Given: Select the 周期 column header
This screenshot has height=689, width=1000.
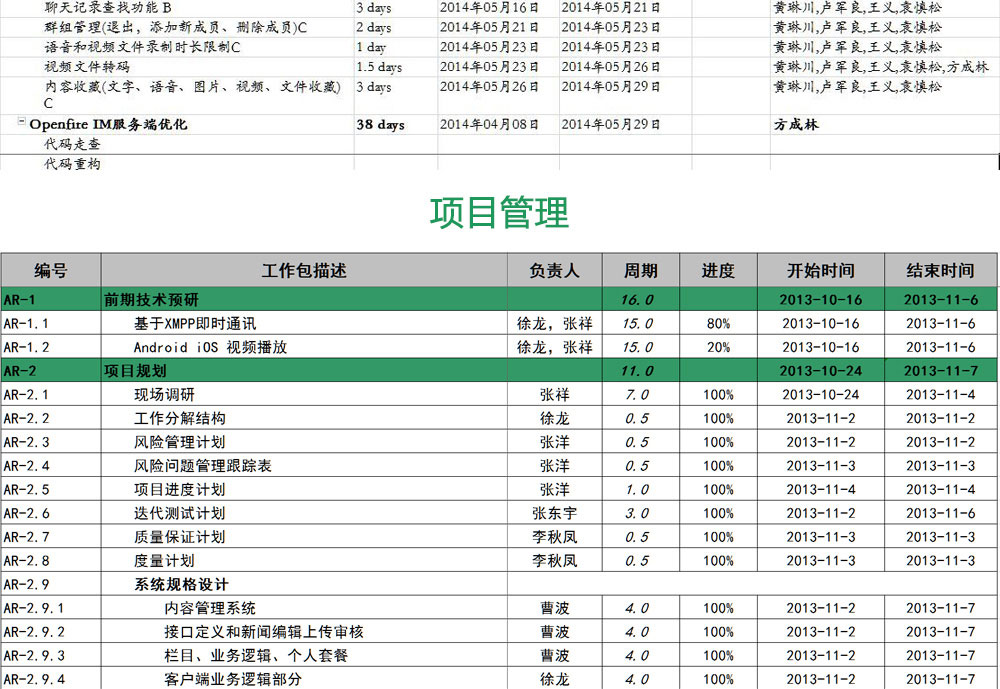Looking at the screenshot, I should tap(641, 270).
